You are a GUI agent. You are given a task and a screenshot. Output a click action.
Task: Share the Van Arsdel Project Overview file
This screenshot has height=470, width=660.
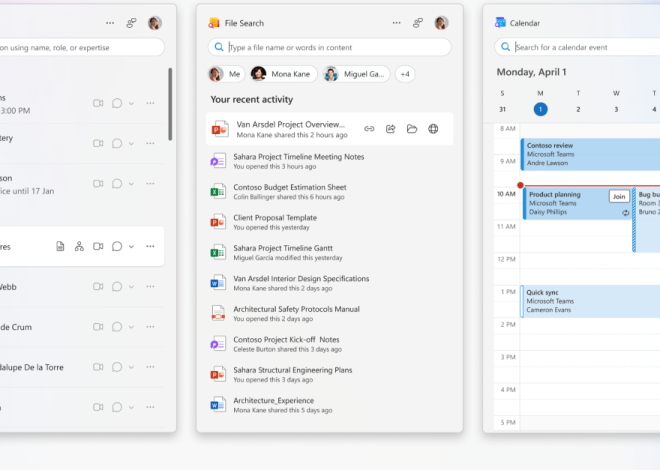(391, 129)
